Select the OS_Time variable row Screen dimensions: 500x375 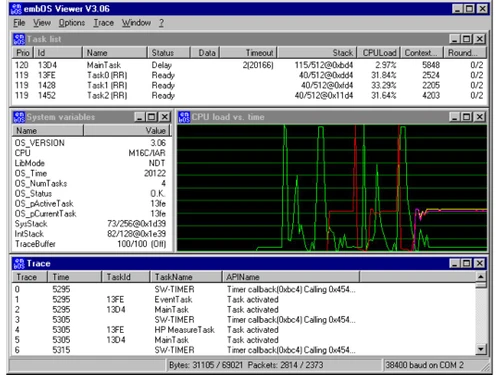click(x=91, y=173)
